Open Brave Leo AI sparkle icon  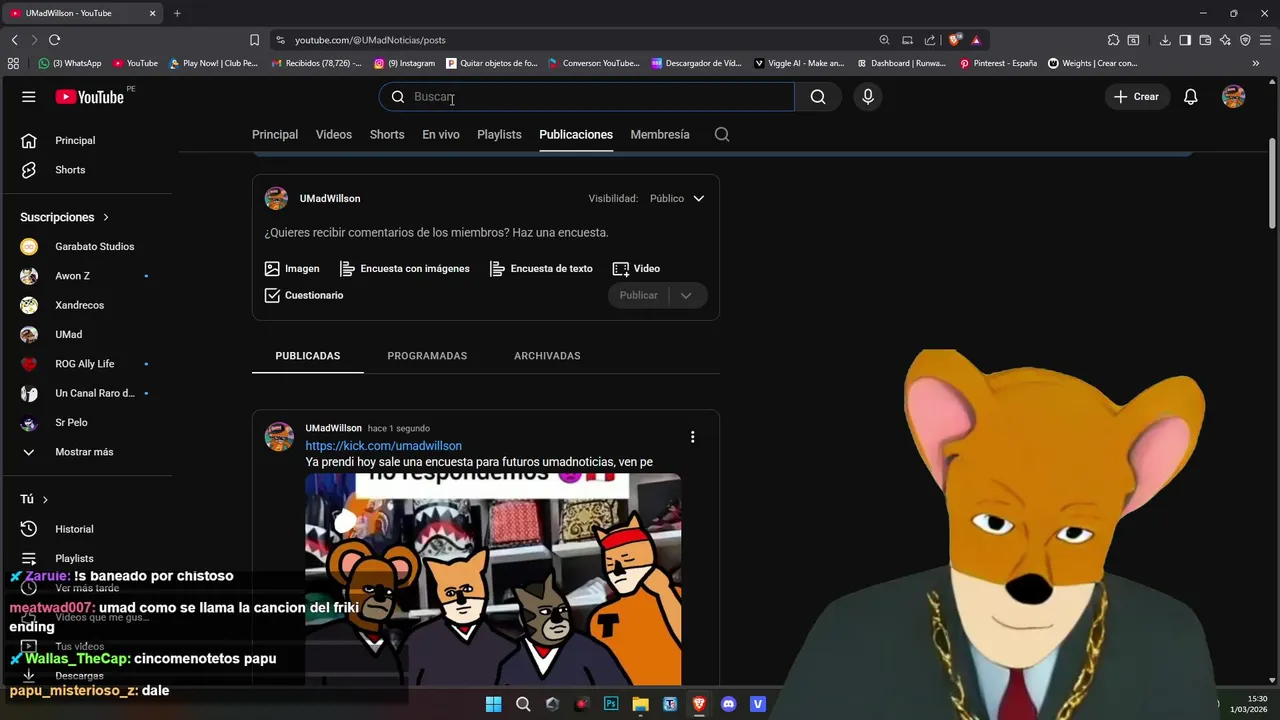pyautogui.click(x=1225, y=40)
